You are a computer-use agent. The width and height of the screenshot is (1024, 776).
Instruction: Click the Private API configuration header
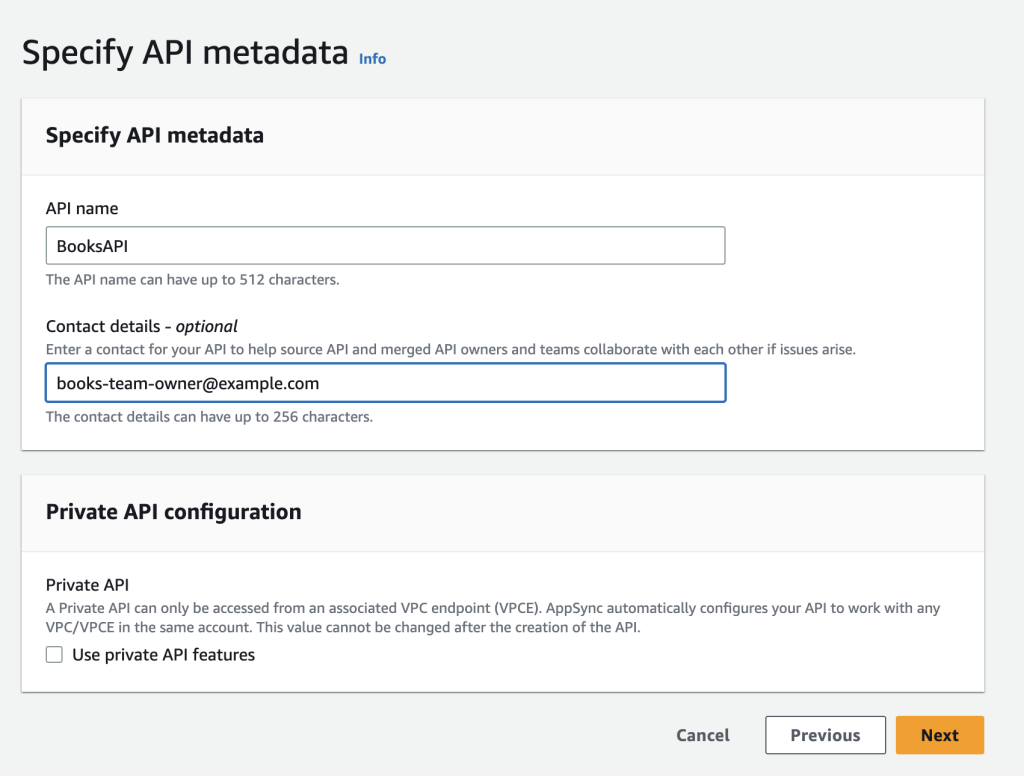pyautogui.click(x=172, y=511)
